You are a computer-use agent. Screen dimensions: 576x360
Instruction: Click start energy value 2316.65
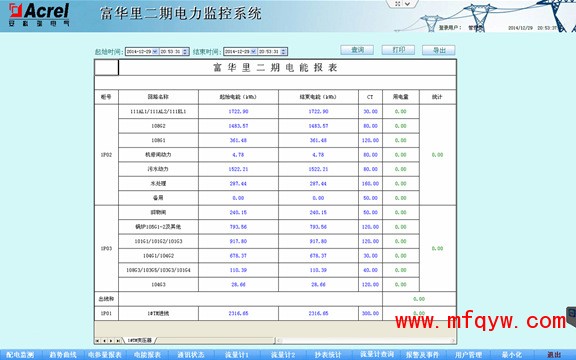point(238,313)
